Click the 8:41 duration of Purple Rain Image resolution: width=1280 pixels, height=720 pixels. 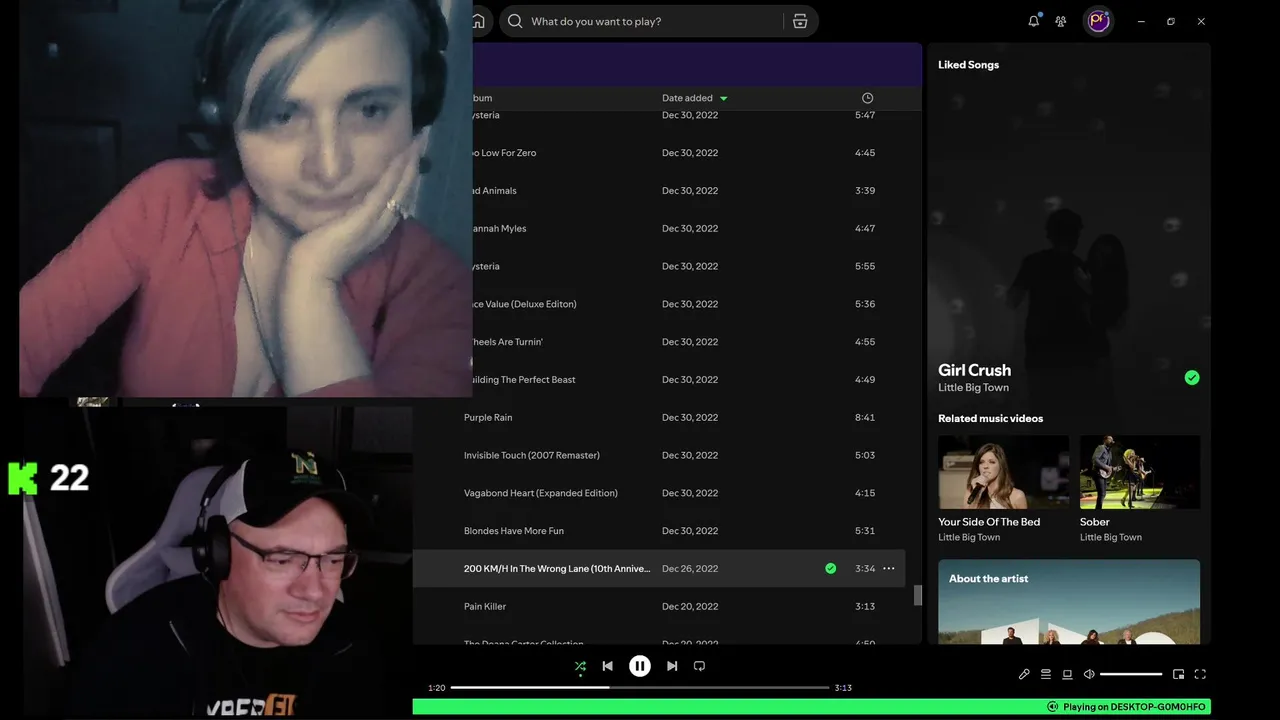coord(865,417)
